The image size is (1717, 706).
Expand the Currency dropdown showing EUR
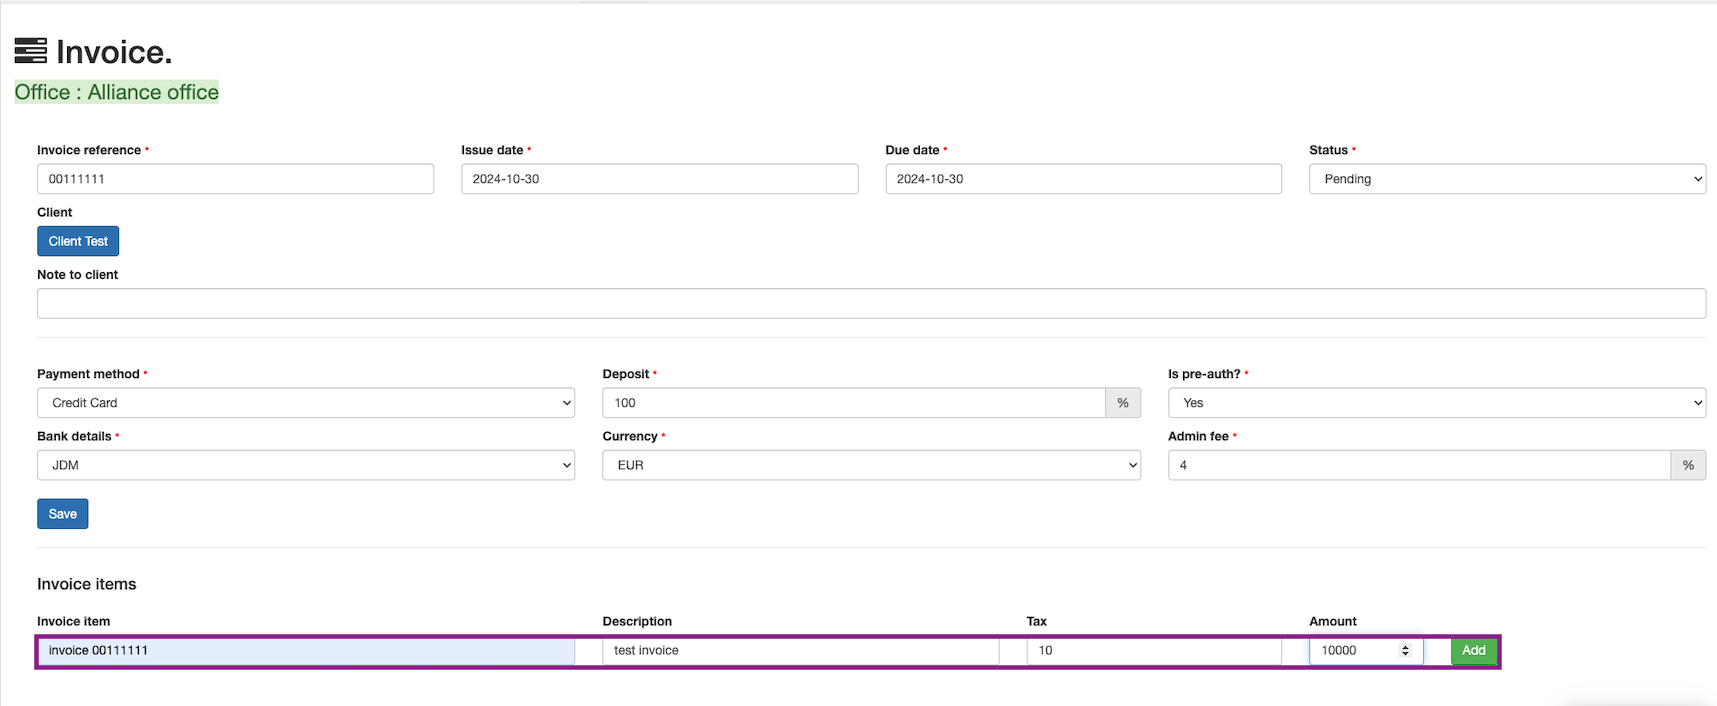(x=870, y=465)
